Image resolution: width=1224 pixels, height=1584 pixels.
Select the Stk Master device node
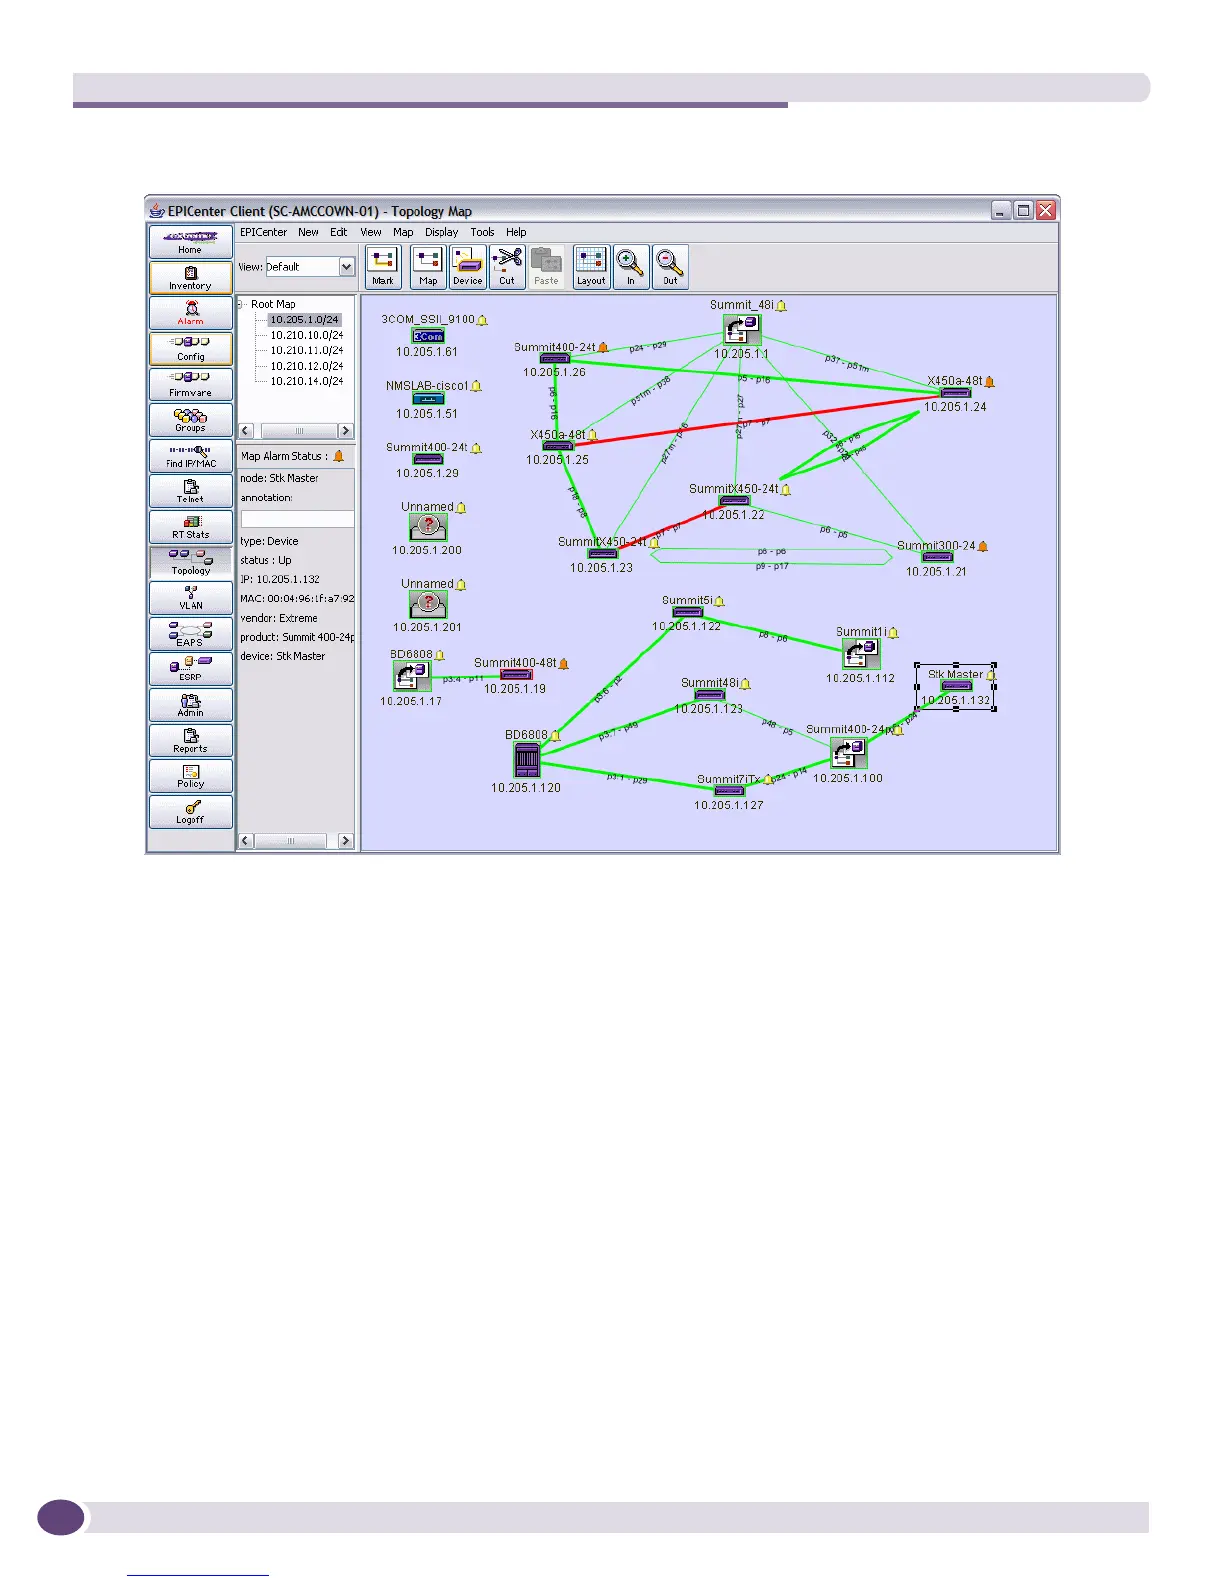pos(956,686)
